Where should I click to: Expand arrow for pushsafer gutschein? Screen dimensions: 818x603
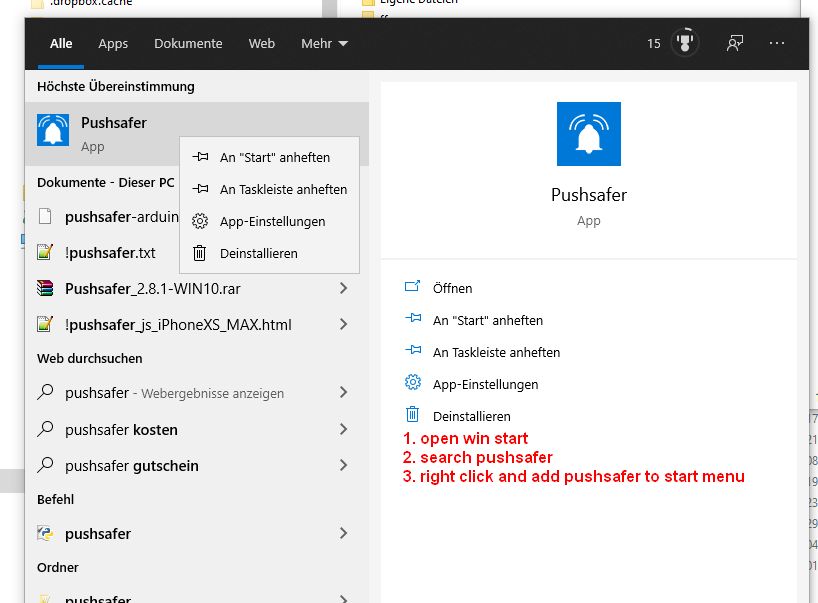point(343,465)
